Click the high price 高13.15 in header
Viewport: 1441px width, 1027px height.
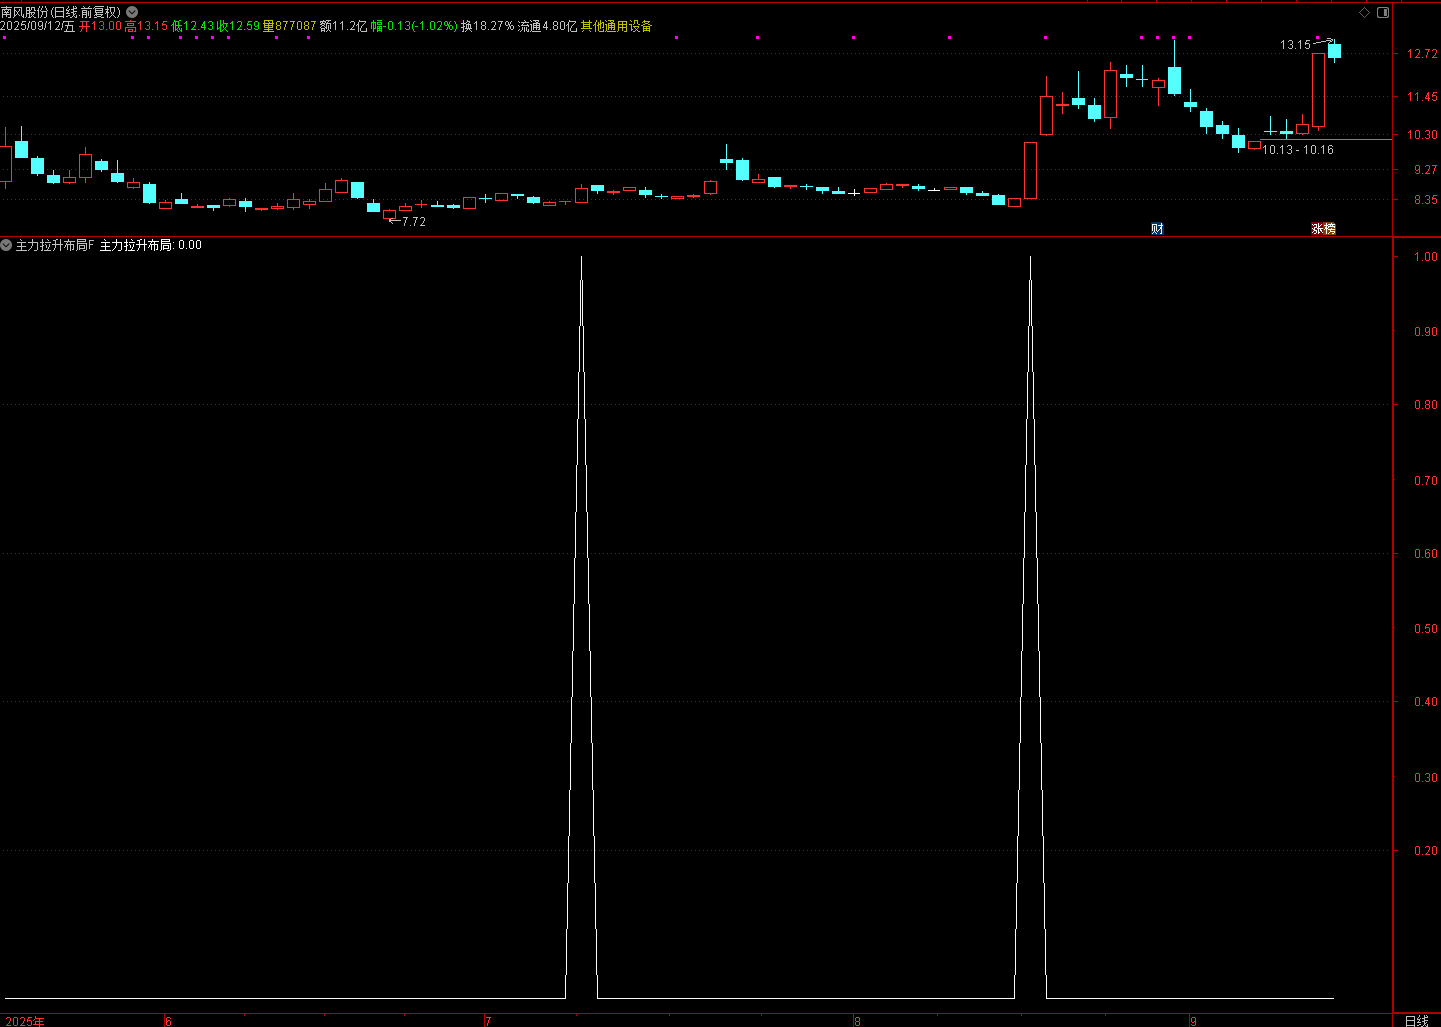pos(146,26)
